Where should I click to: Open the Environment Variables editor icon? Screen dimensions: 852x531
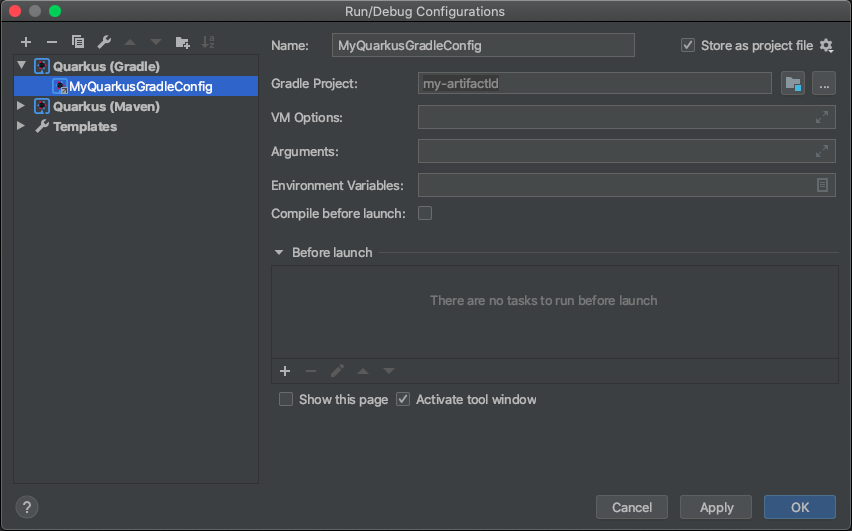(822, 185)
